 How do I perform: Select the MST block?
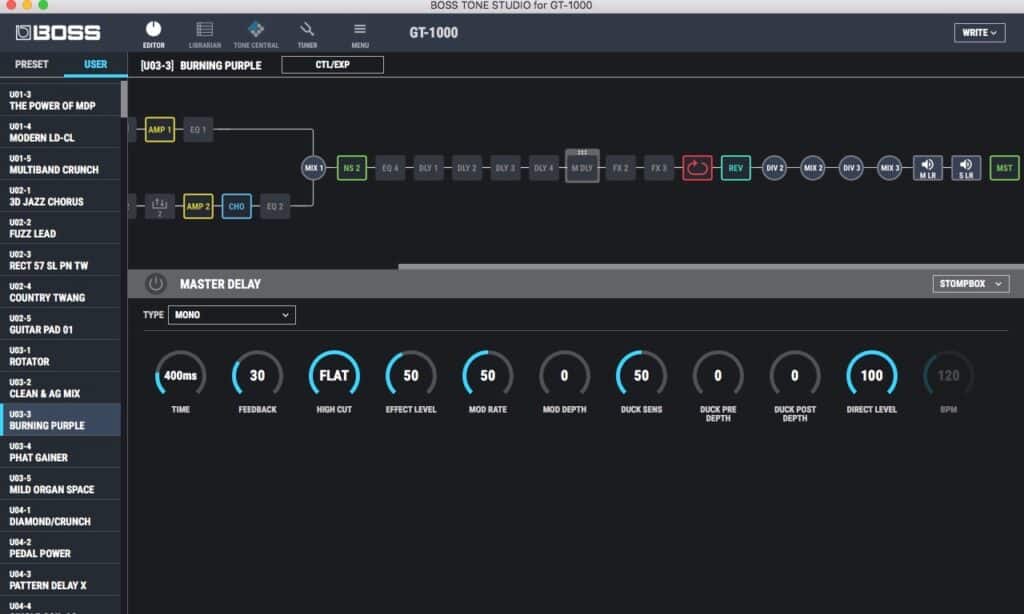click(1004, 168)
